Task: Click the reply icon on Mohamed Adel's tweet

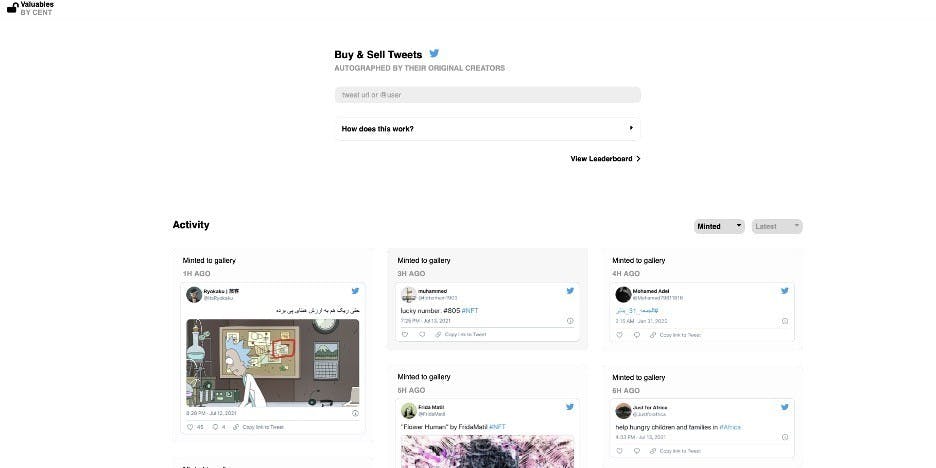Action: 636,335
